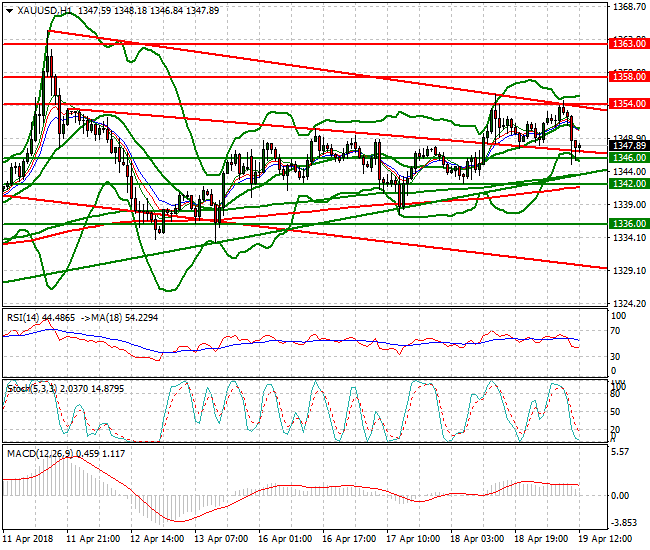Select the 16 Apr 01:00 time label
The width and height of the screenshot is (650, 550).
[285, 539]
